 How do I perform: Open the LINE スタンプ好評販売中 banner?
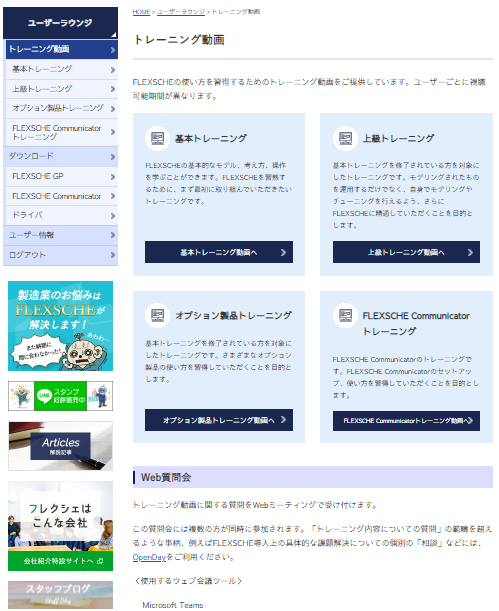[60, 396]
